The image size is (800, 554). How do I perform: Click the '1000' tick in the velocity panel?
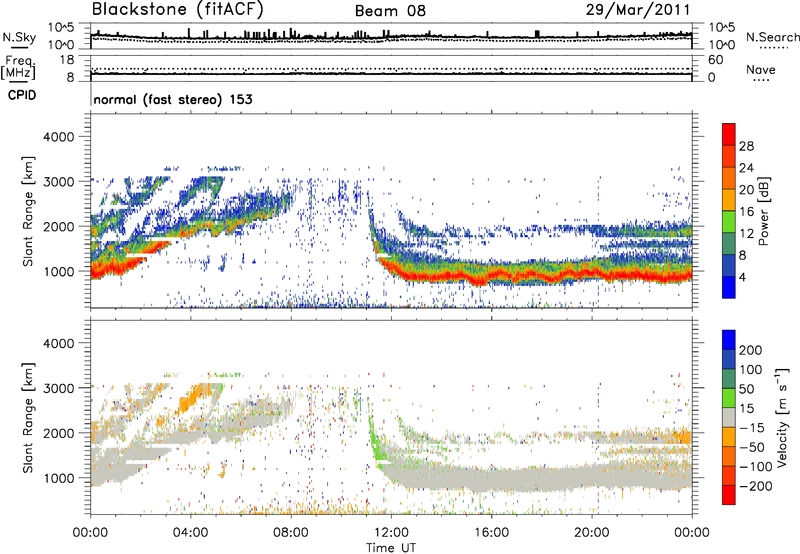58,478
